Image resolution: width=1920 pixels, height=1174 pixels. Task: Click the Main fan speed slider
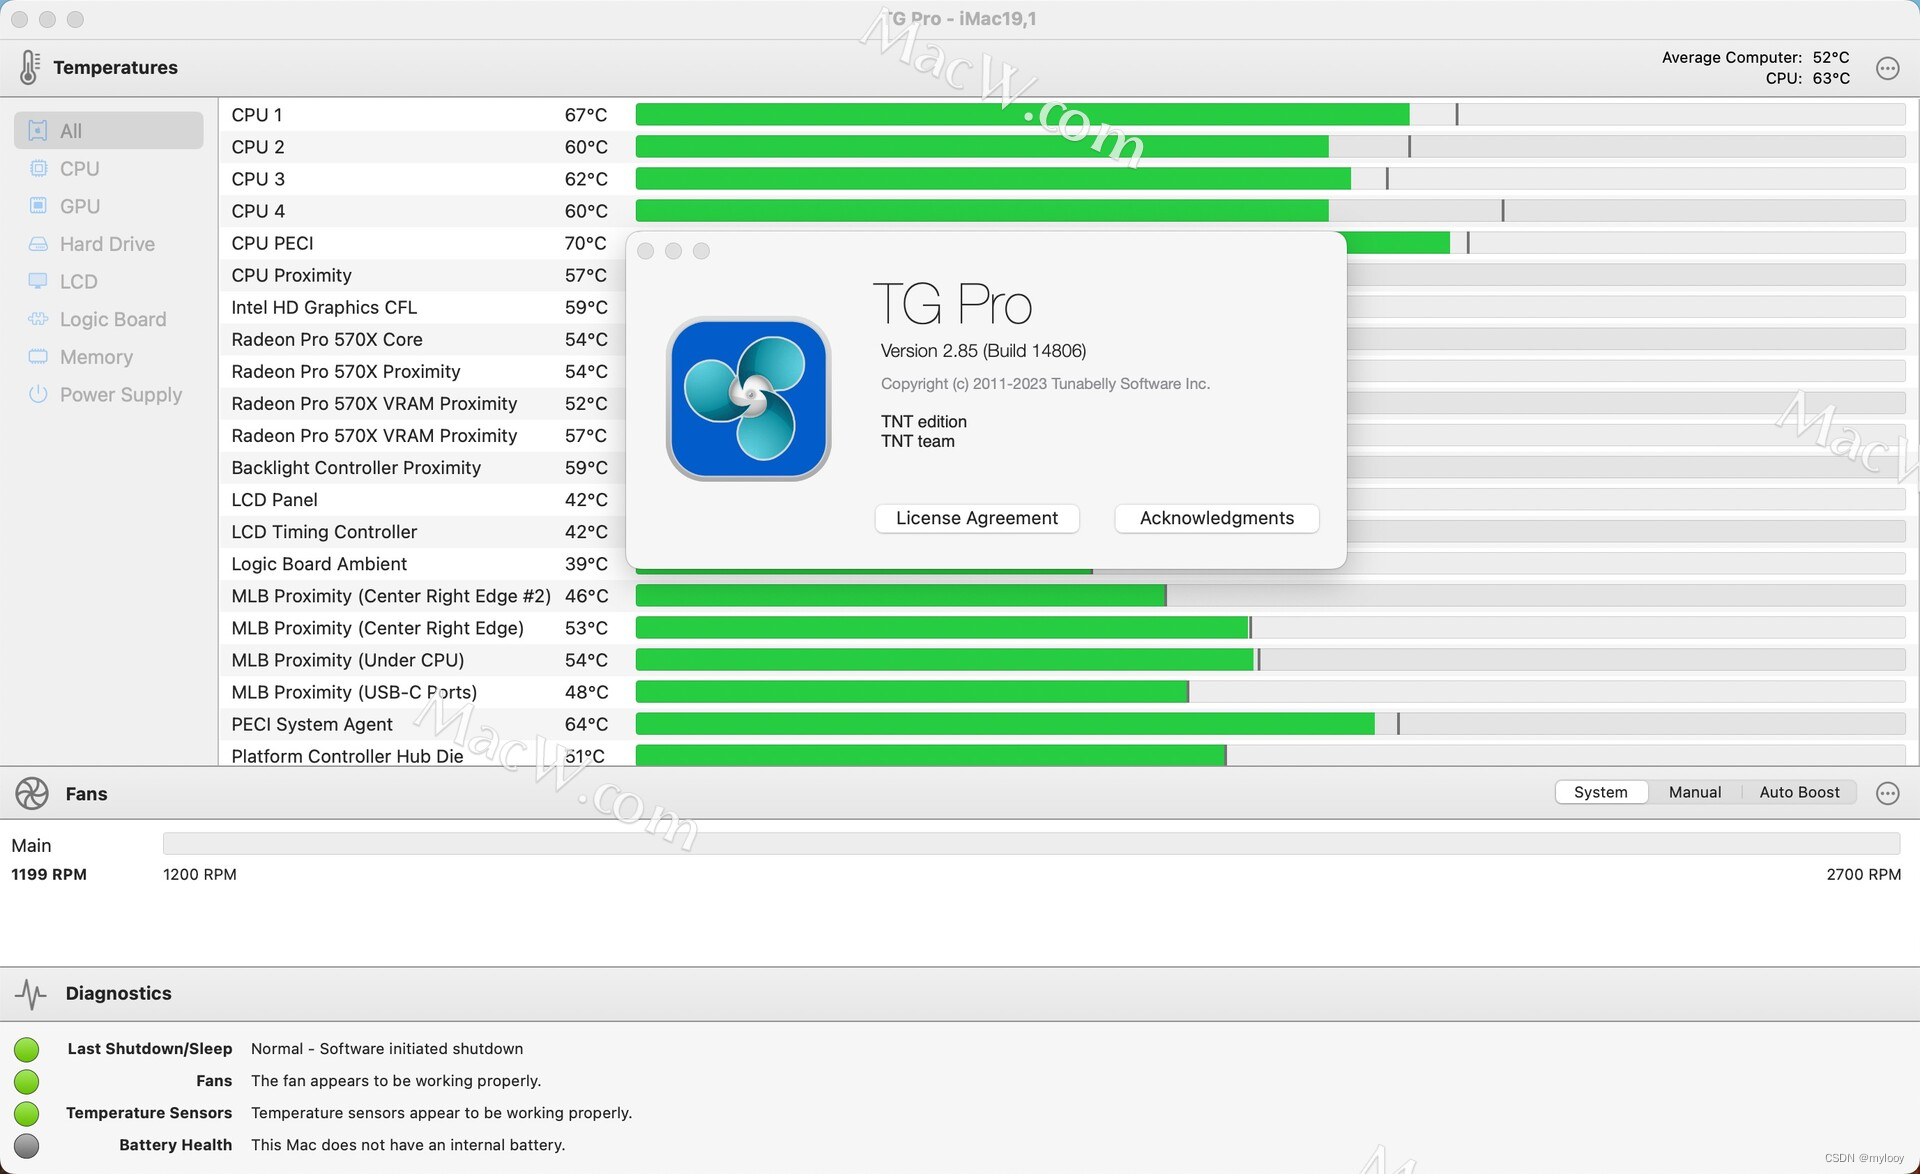pyautogui.click(x=1031, y=844)
